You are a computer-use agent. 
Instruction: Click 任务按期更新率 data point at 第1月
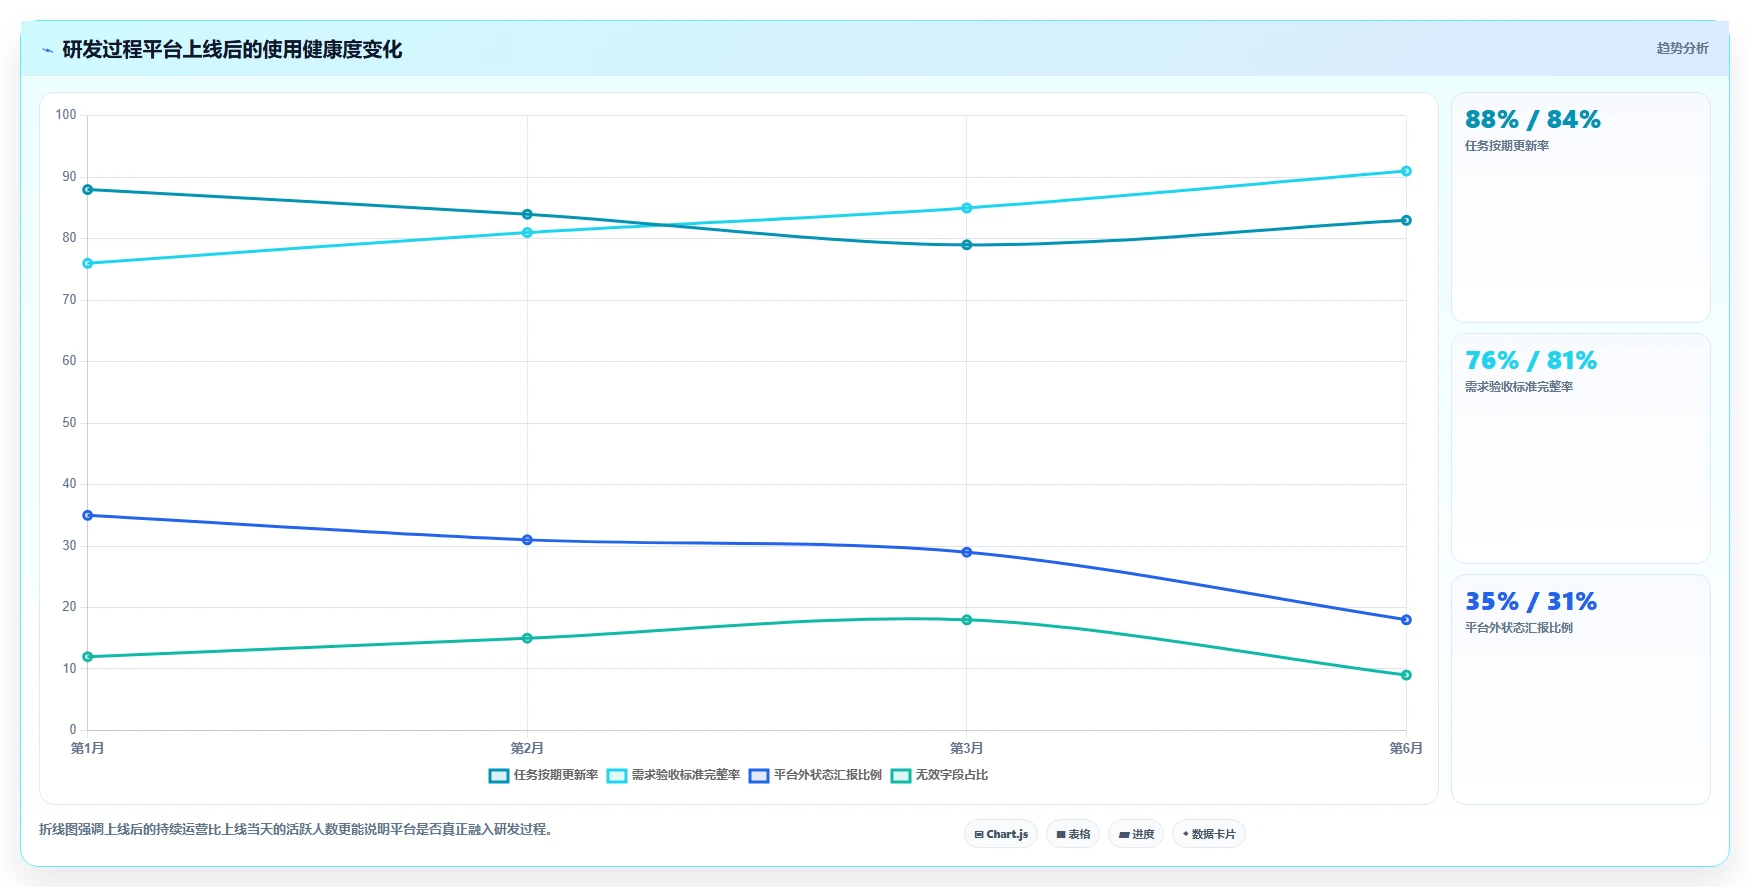click(x=88, y=190)
